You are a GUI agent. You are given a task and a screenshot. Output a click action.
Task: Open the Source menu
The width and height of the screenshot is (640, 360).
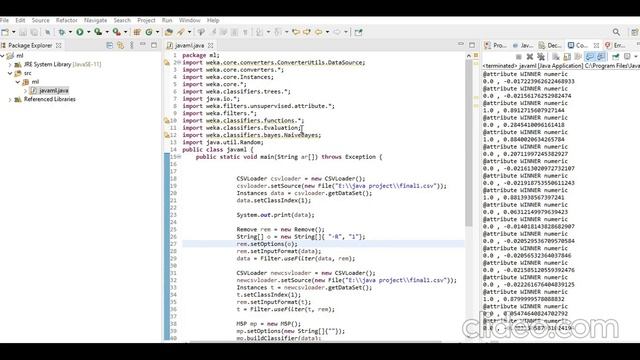[40, 20]
